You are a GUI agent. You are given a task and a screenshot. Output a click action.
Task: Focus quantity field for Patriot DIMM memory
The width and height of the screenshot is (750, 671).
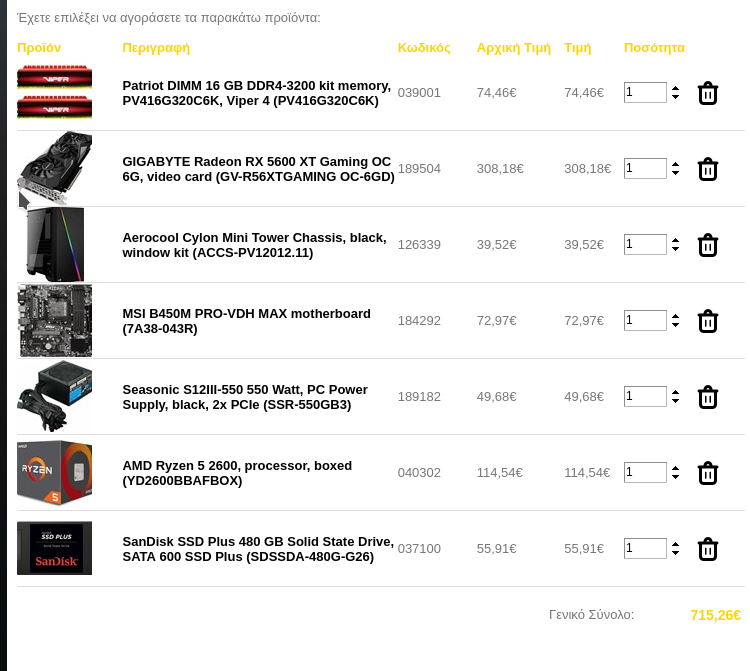click(645, 92)
